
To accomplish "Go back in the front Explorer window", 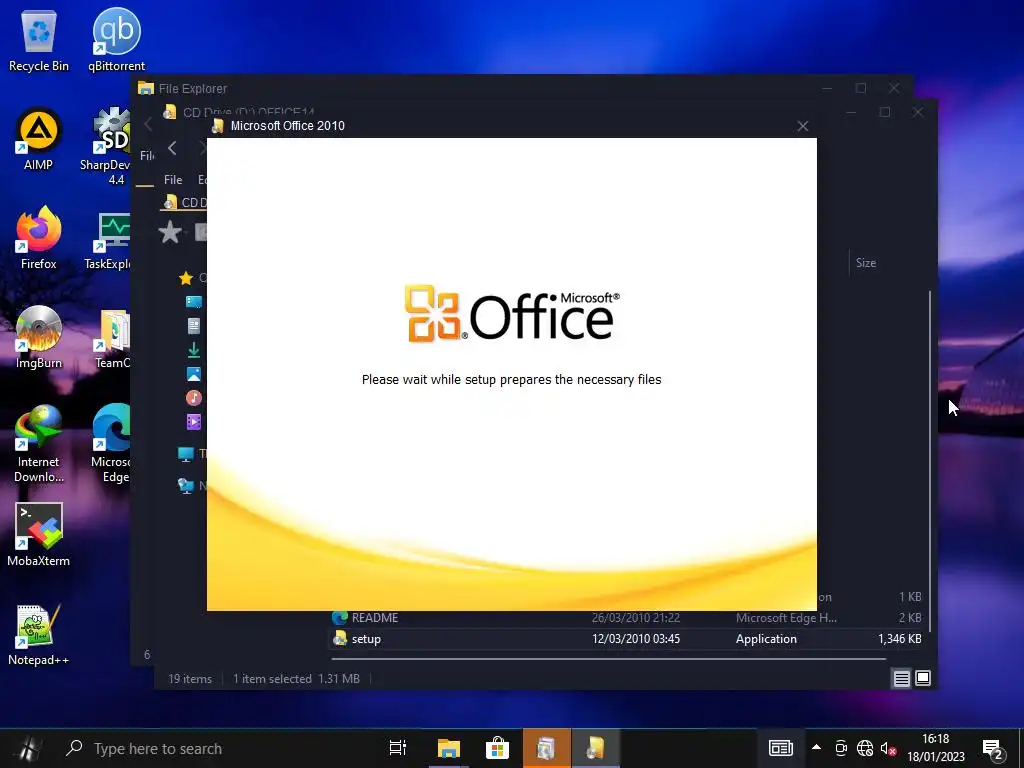I will [172, 148].
